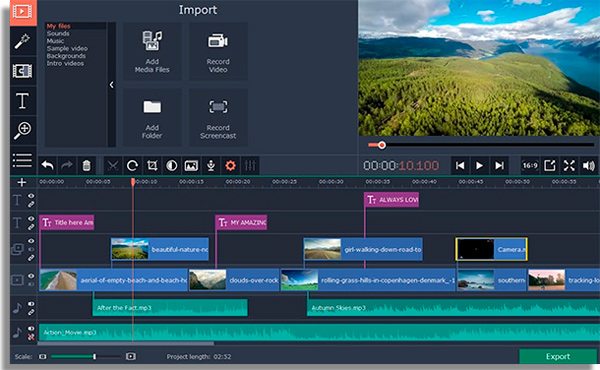The height and width of the screenshot is (370, 600).
Task: Select the Crop tool
Action: point(152,166)
